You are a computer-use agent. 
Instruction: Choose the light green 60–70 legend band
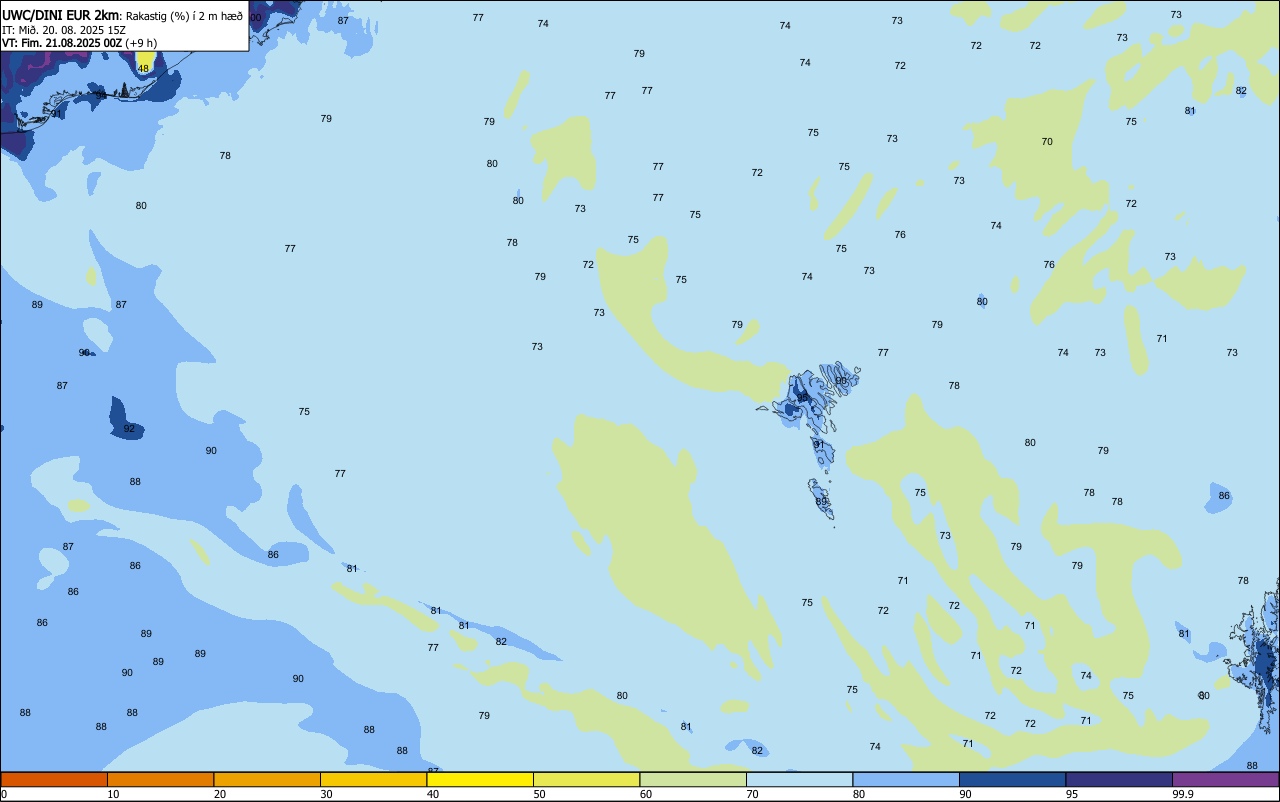(x=693, y=779)
